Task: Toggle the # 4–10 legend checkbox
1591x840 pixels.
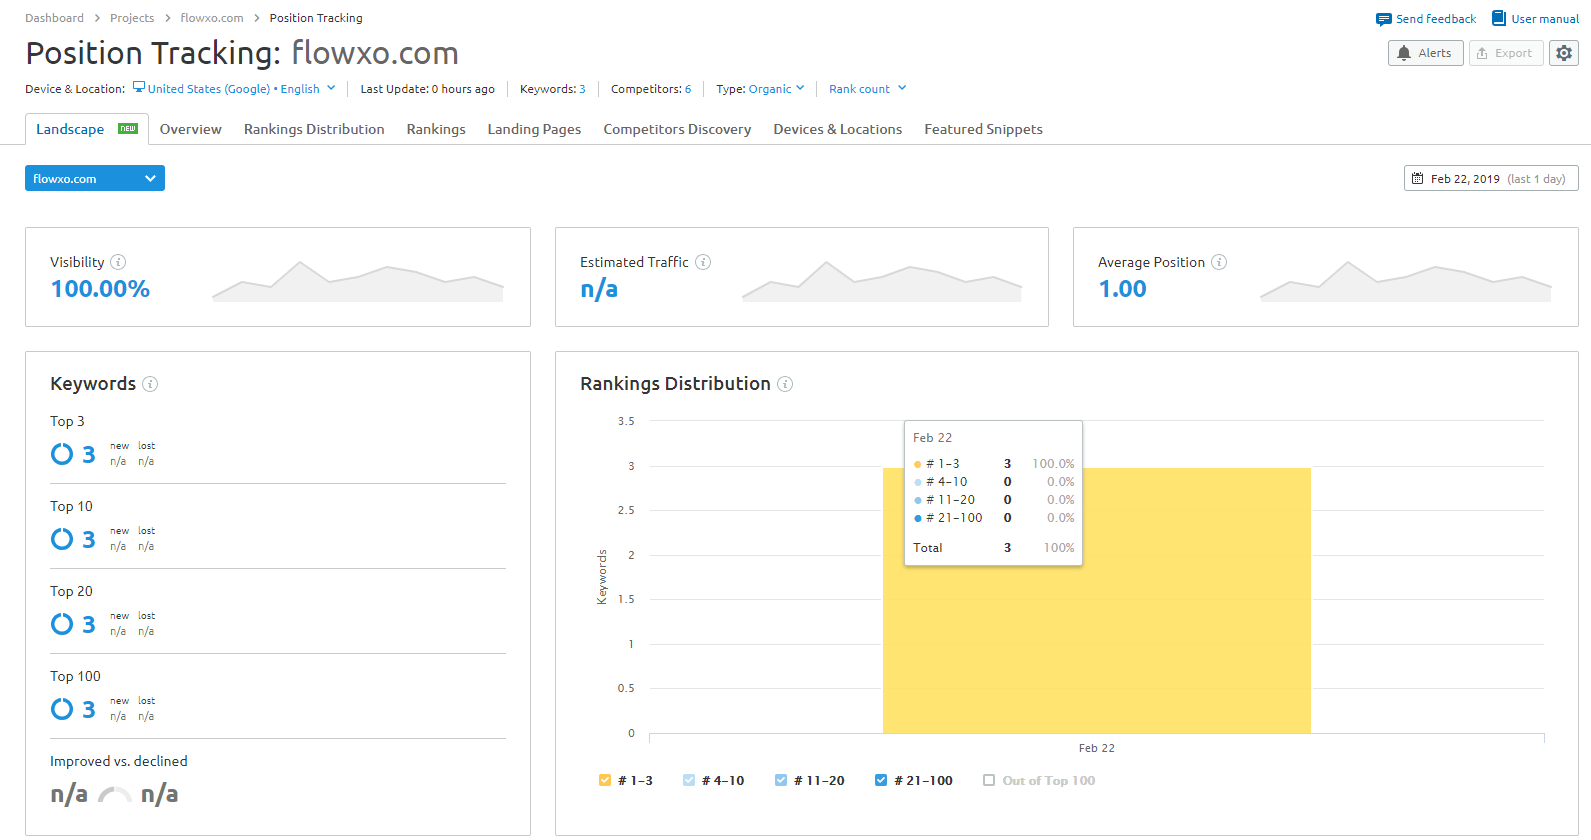Action: 689,781
